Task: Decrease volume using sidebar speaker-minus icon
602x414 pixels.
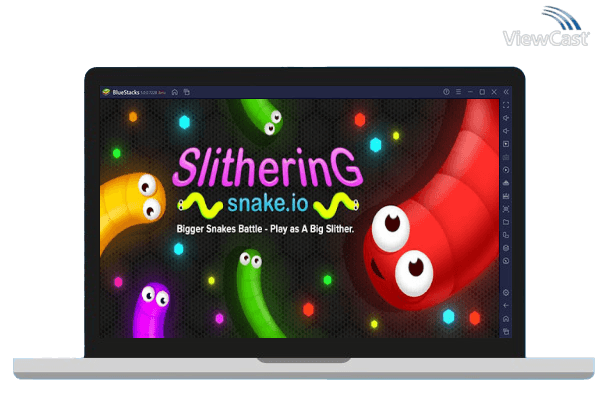Action: coord(506,131)
